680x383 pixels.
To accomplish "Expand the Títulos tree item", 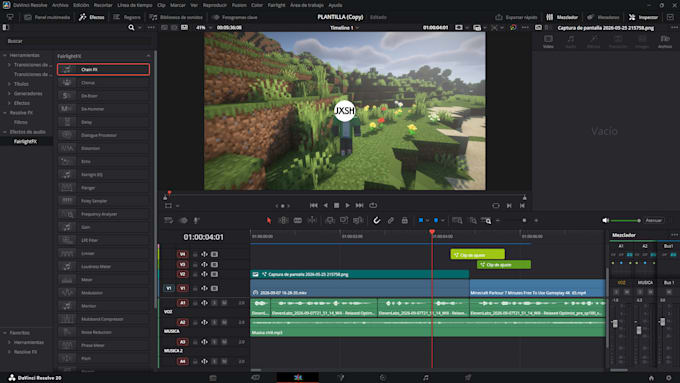I will (9, 84).
